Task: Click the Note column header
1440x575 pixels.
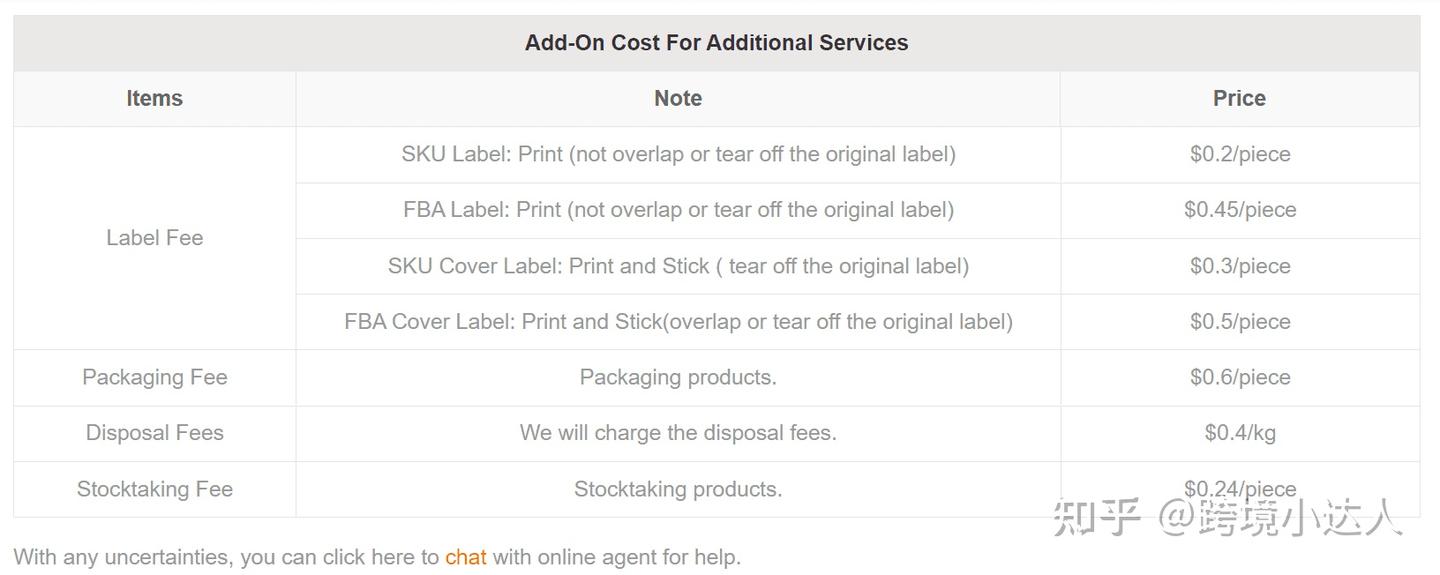Action: [677, 98]
